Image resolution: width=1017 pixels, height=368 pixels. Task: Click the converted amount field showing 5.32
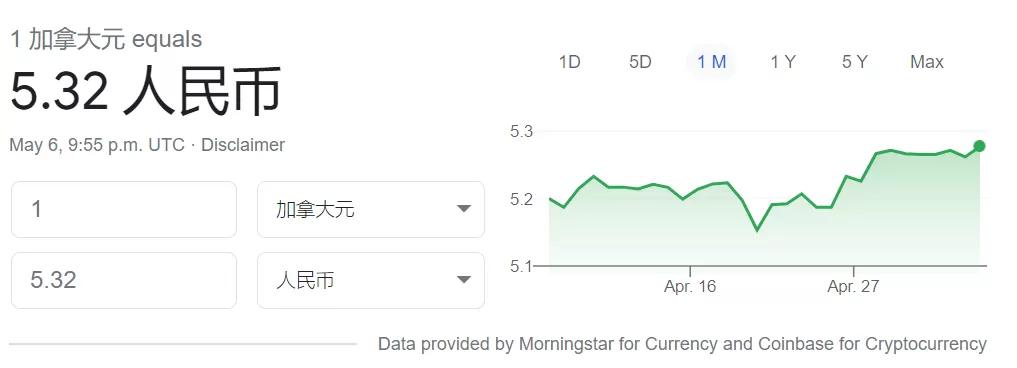tap(124, 280)
